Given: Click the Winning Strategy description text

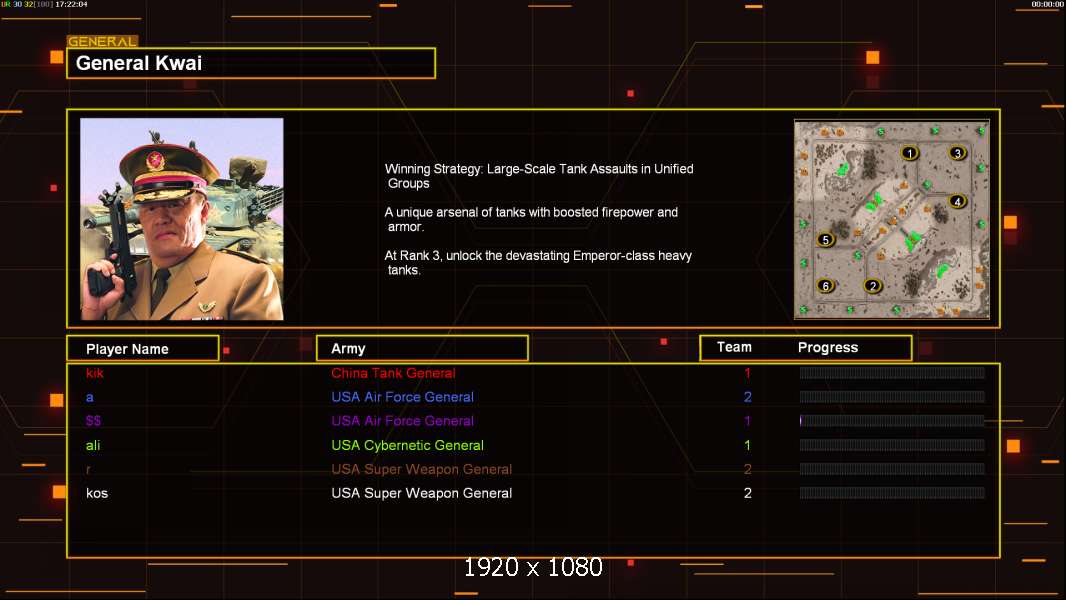Looking at the screenshot, I should [x=539, y=176].
